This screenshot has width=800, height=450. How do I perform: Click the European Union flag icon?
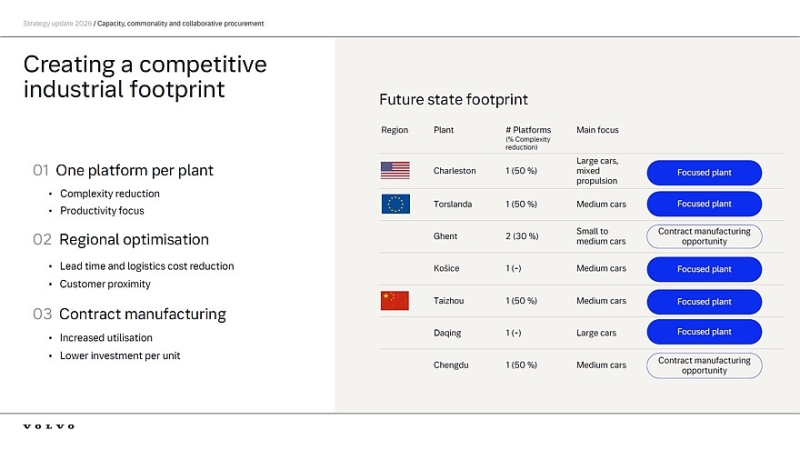point(395,204)
